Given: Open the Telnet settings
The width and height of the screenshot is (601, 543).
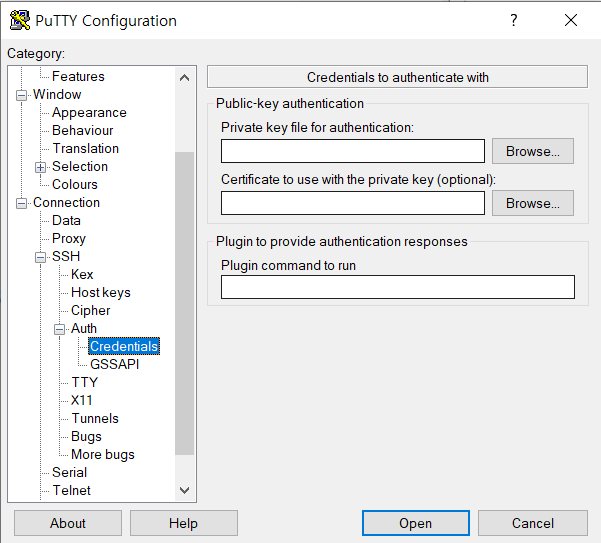Looking at the screenshot, I should (x=71, y=491).
